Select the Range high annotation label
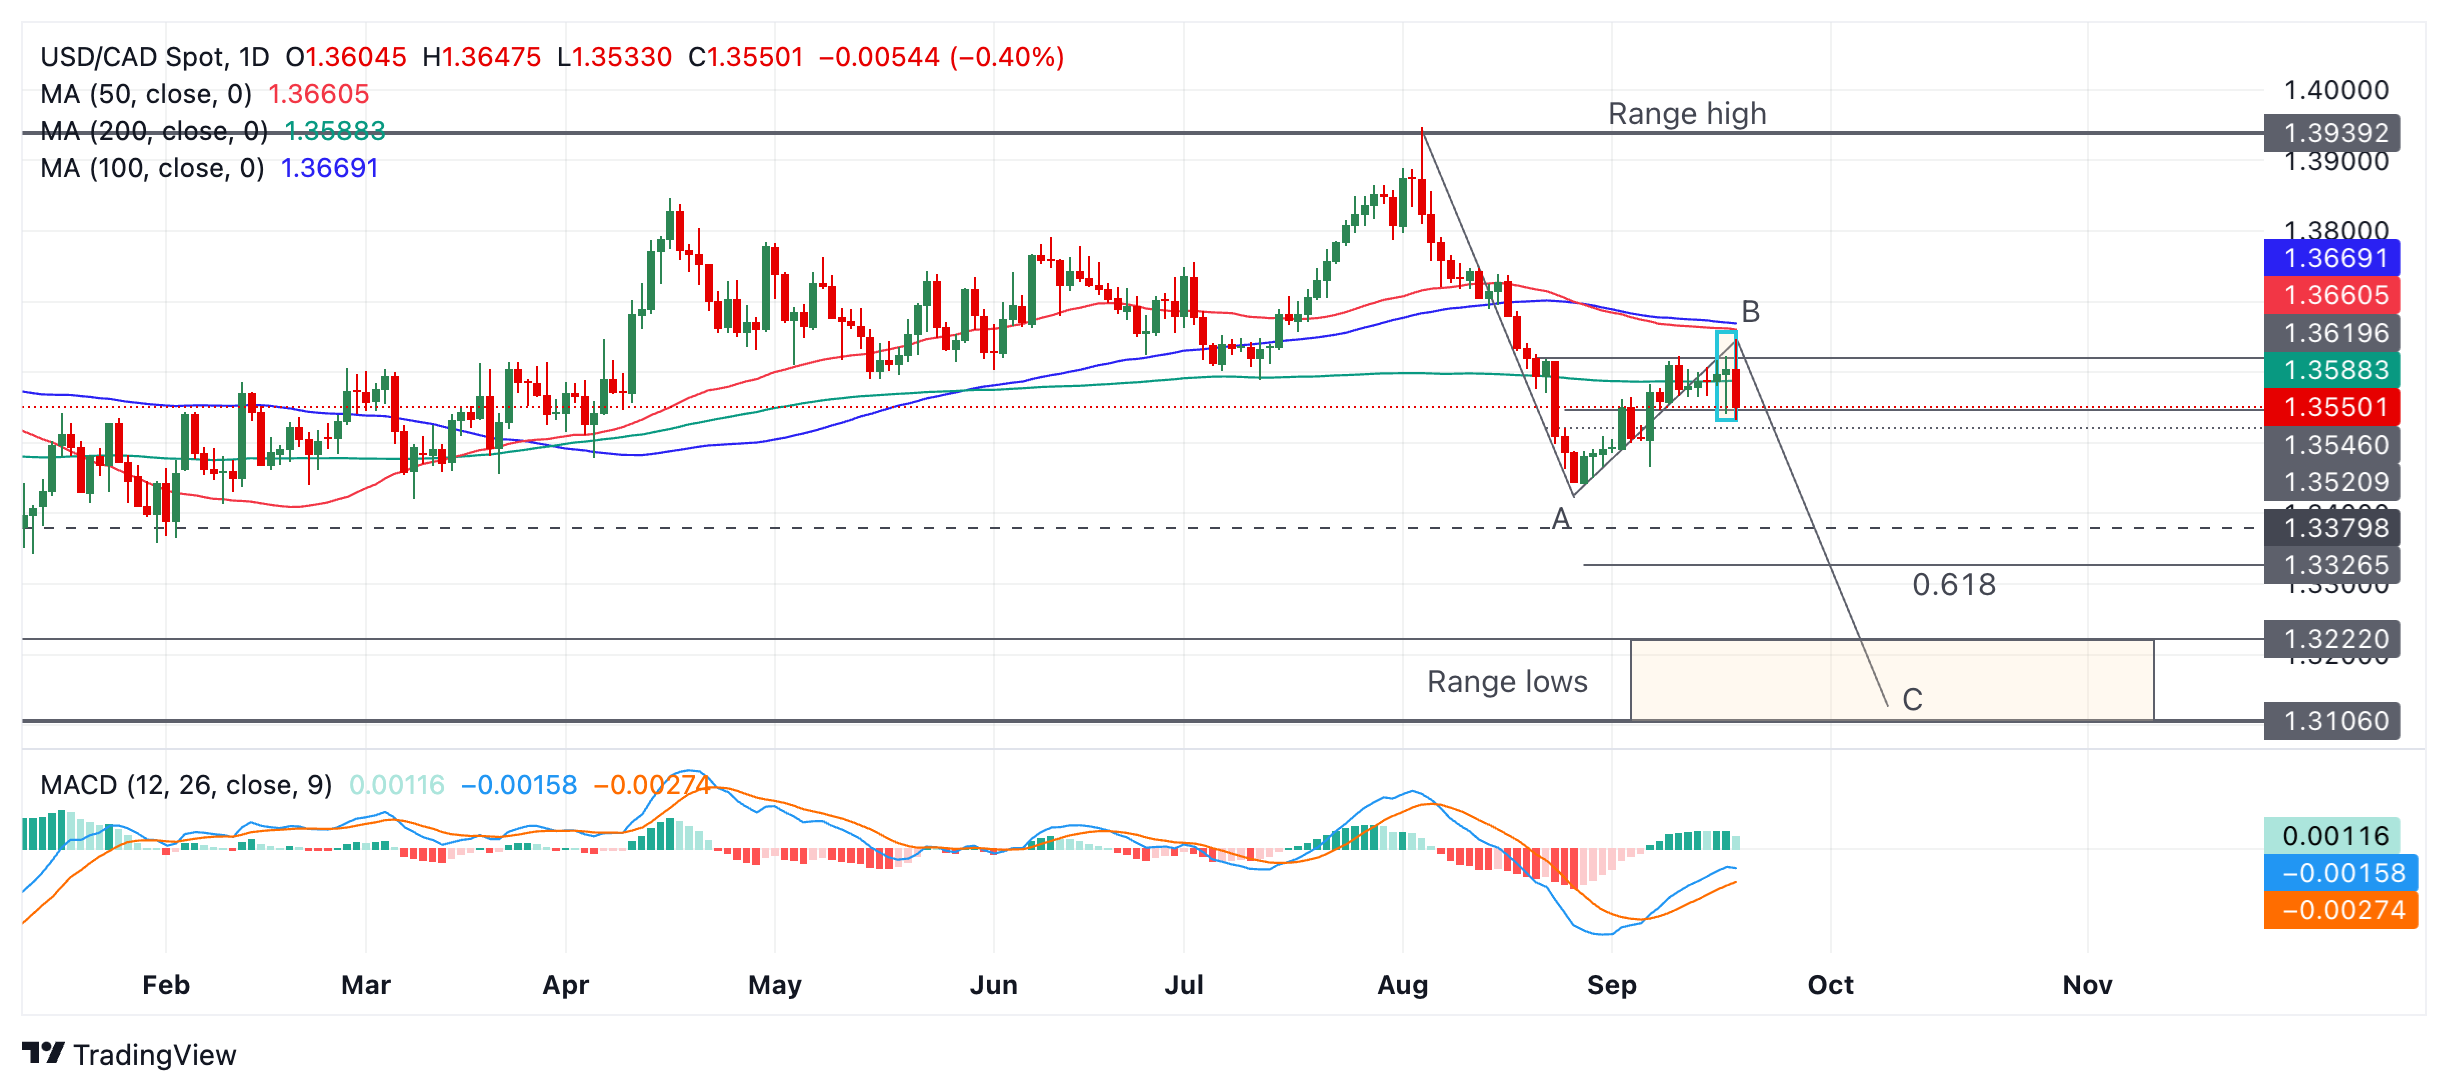Viewport: 2448px width, 1092px height. 1687,114
